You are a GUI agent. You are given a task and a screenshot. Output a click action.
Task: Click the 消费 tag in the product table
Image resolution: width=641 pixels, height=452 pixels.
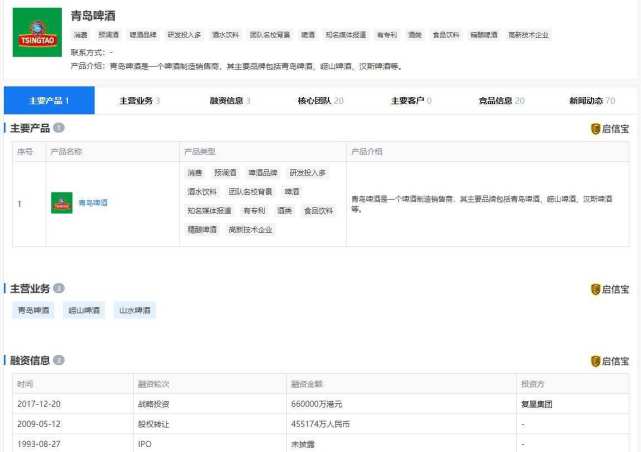pyautogui.click(x=195, y=172)
